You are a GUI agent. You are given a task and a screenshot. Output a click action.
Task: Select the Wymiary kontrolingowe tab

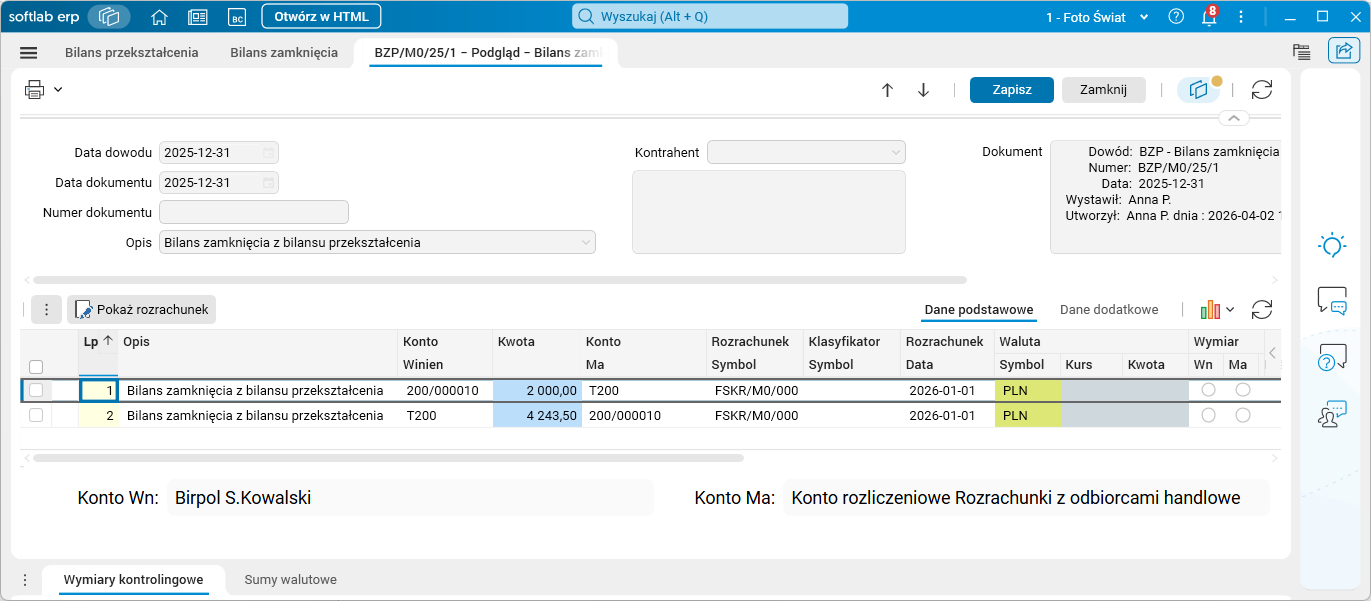(133, 580)
